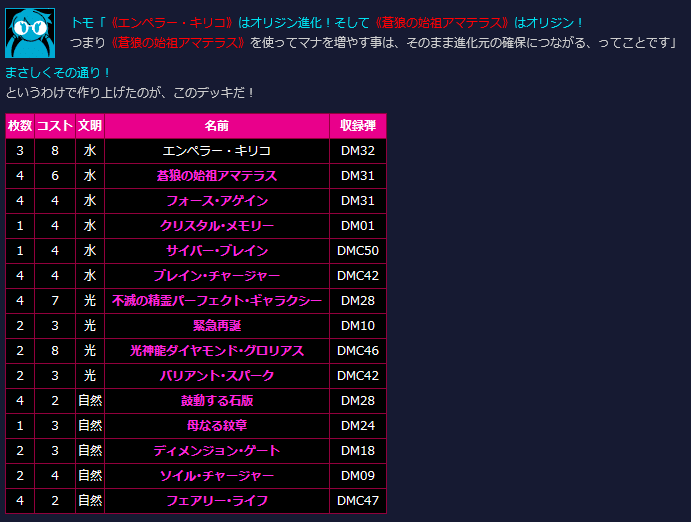
Task: Open the フォース・アゲイン card link
Action: [217, 201]
